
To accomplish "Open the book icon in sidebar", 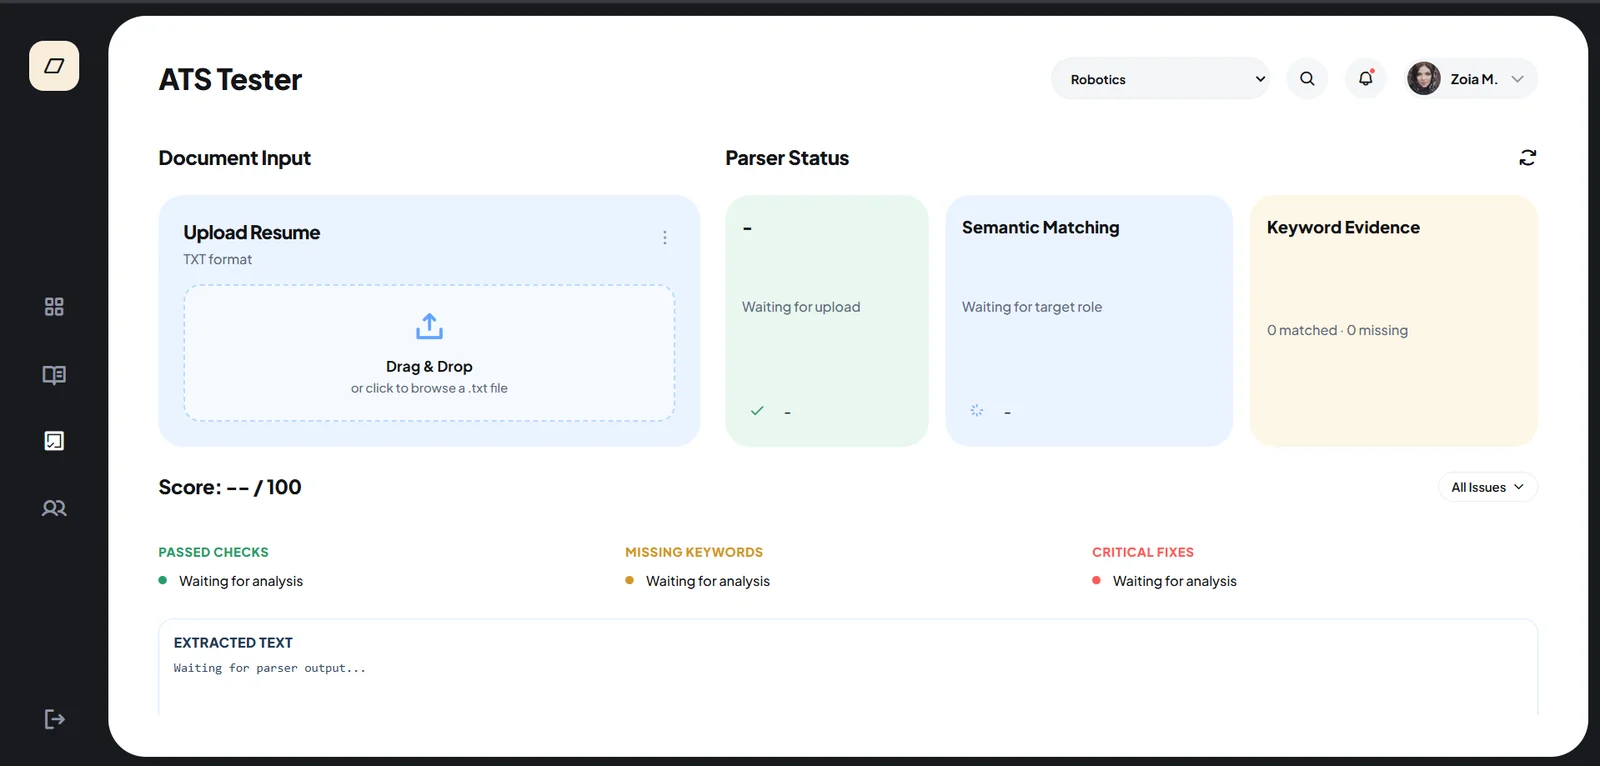I will [54, 375].
